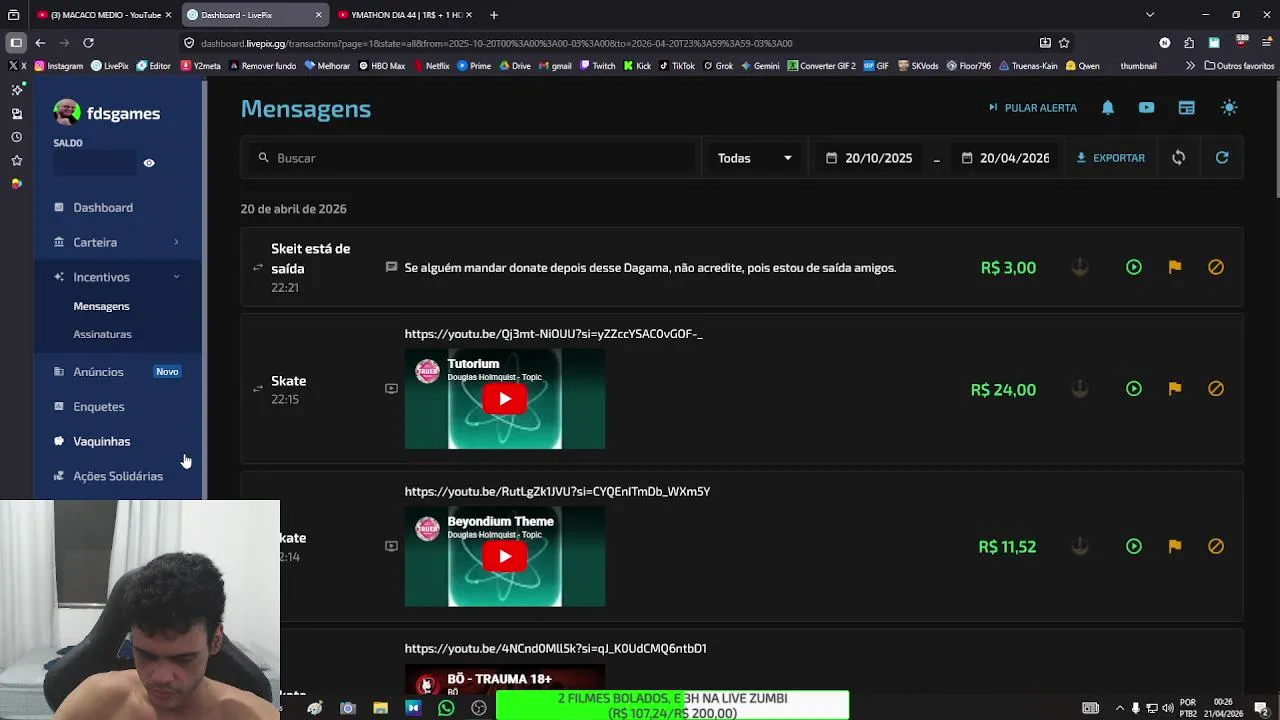Click the dimmed icon beside R$ 24,00
The image size is (1280, 720).
1080,389
